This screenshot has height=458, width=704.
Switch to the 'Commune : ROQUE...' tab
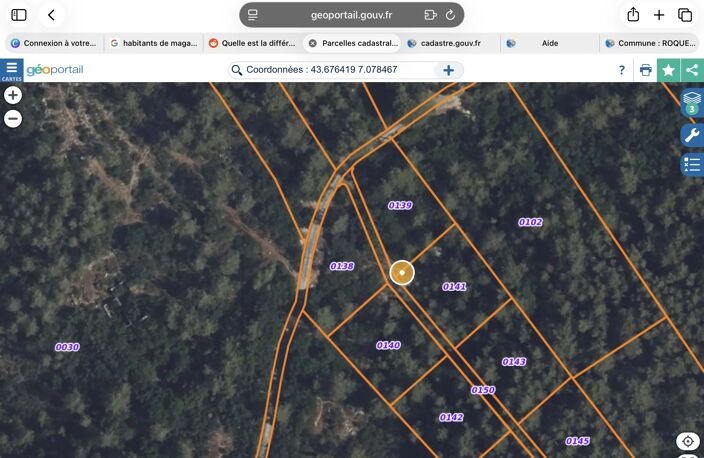(650, 43)
